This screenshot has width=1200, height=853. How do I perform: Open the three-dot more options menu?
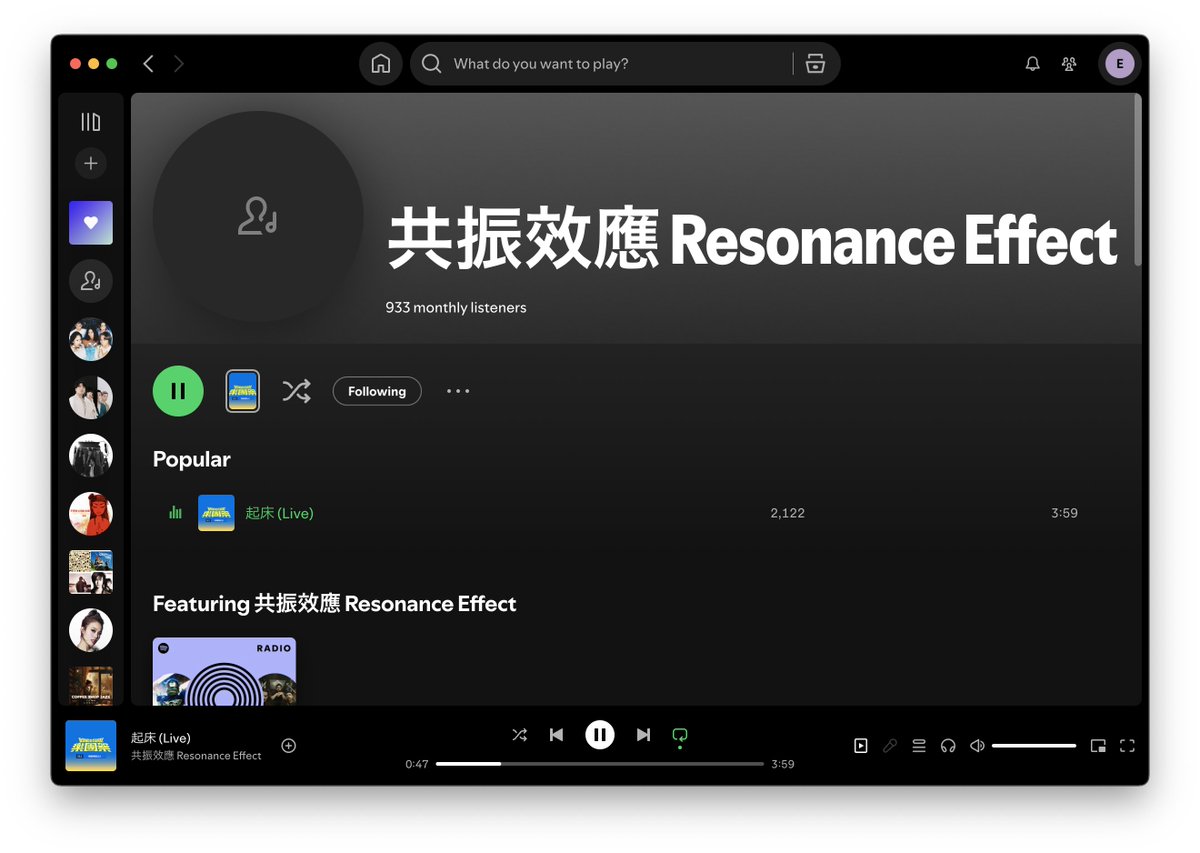[x=458, y=391]
